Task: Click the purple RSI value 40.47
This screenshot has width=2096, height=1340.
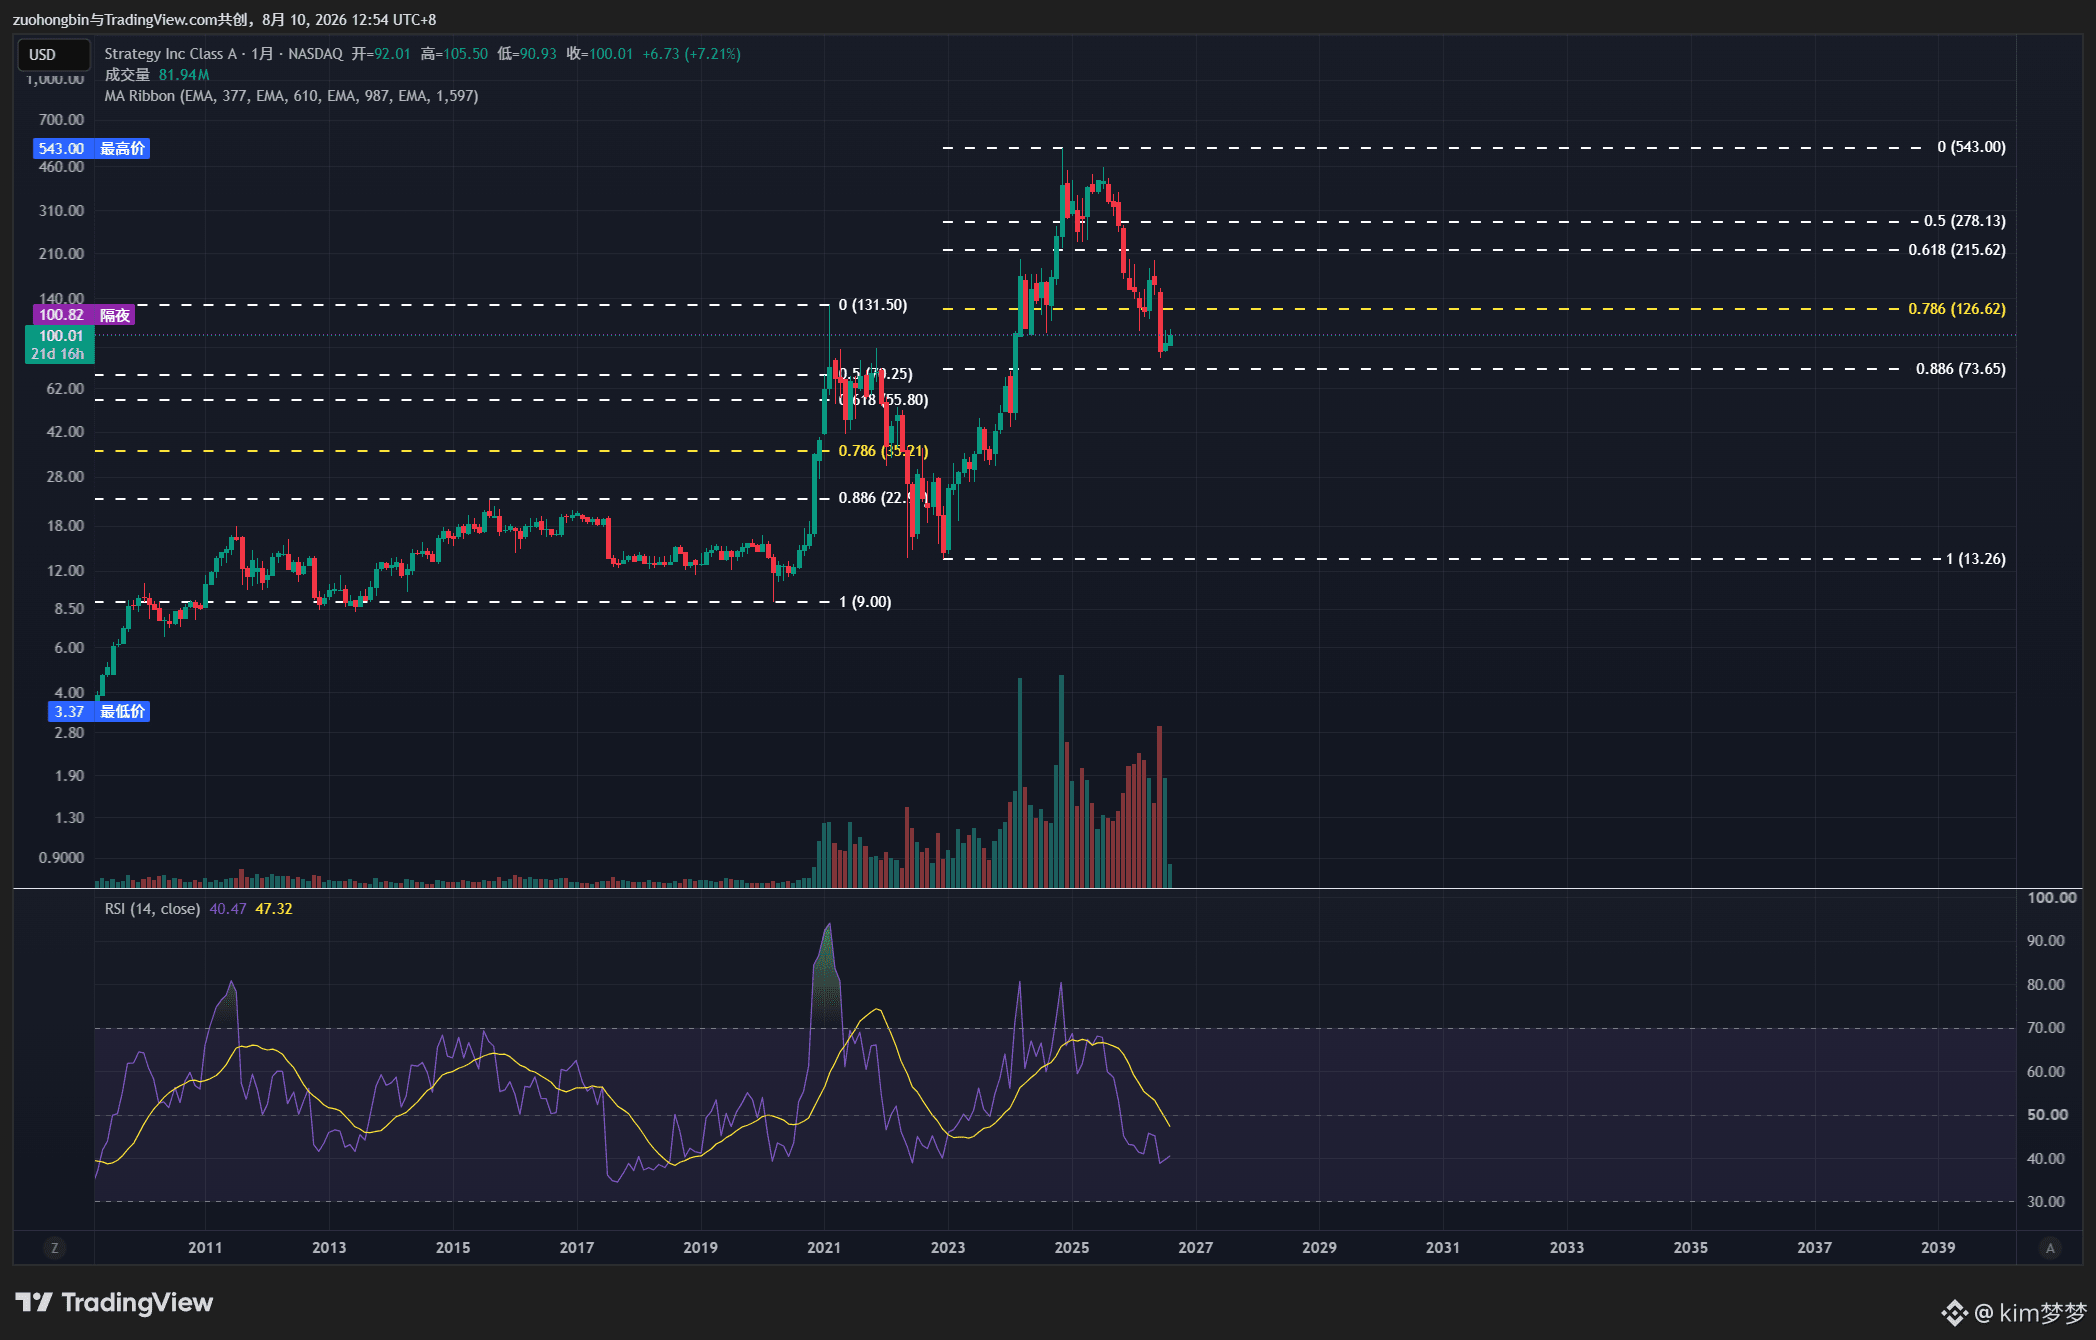Action: 228,909
